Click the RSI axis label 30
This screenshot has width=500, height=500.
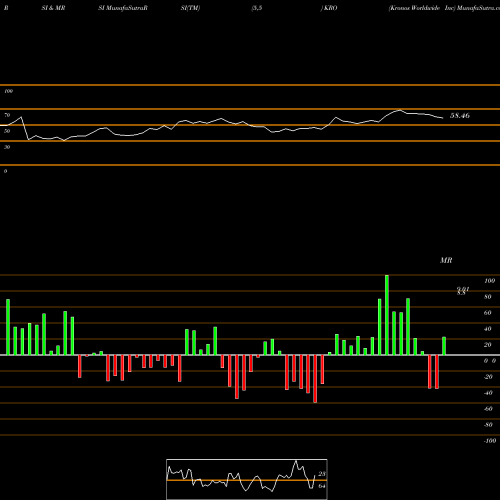point(7,147)
